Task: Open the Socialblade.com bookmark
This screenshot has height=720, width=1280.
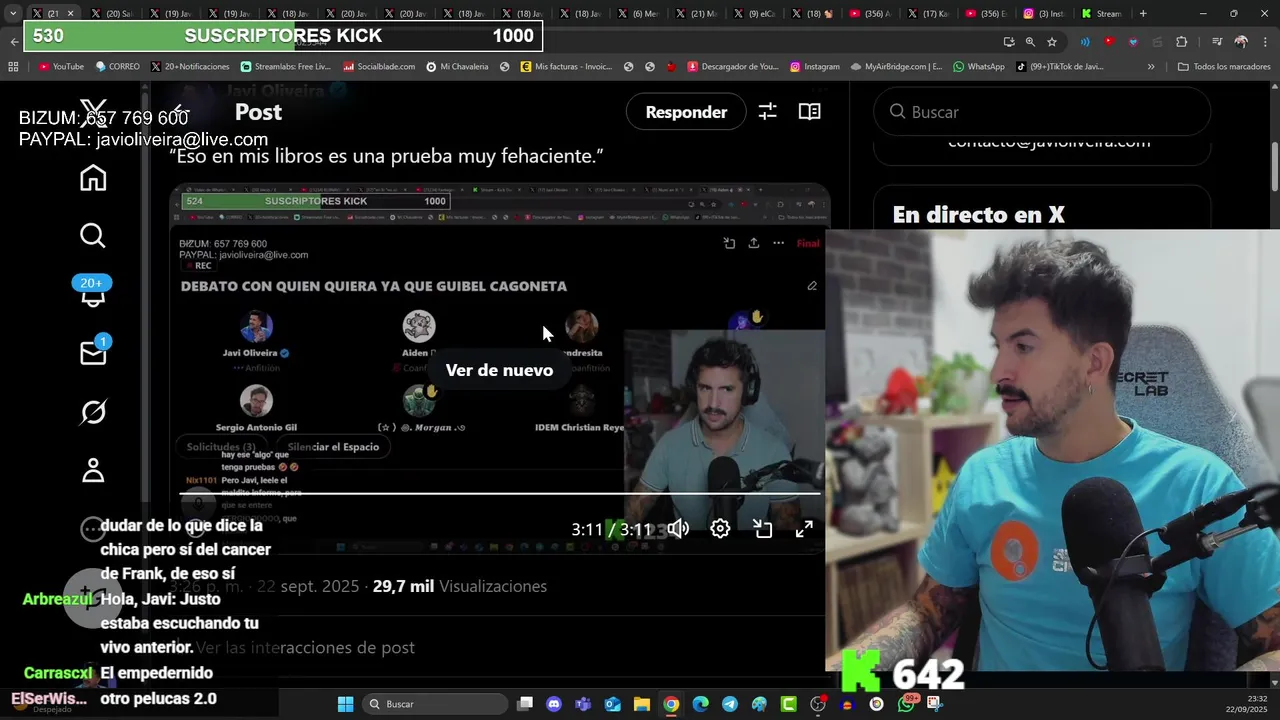Action: (379, 67)
